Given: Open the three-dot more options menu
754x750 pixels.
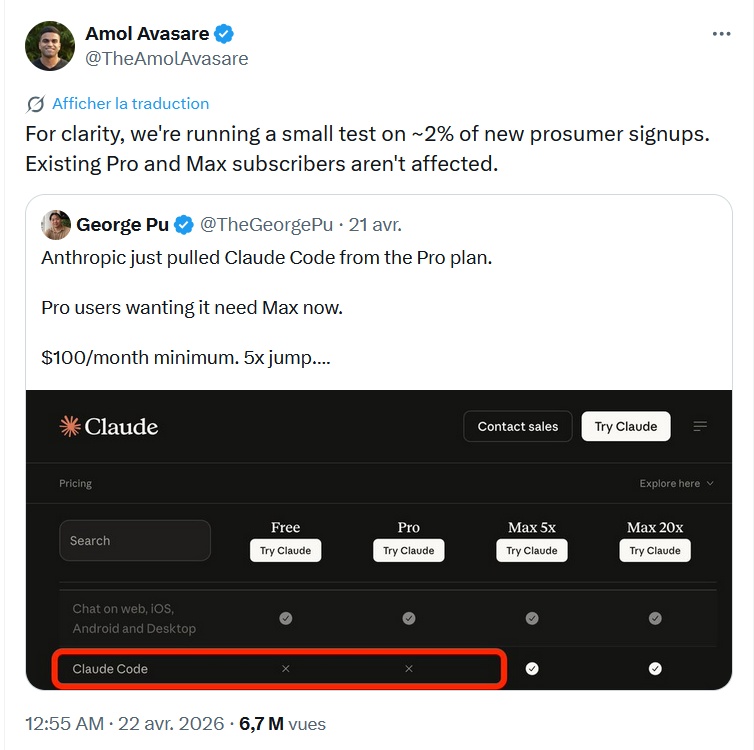Looking at the screenshot, I should click(x=721, y=34).
